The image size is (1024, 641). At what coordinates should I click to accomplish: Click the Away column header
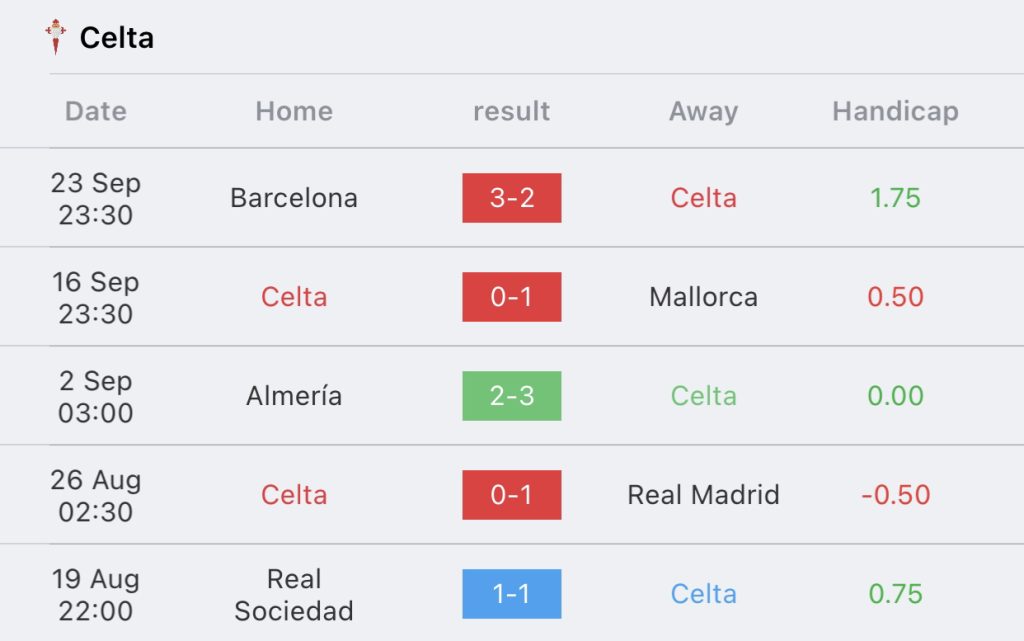[703, 111]
